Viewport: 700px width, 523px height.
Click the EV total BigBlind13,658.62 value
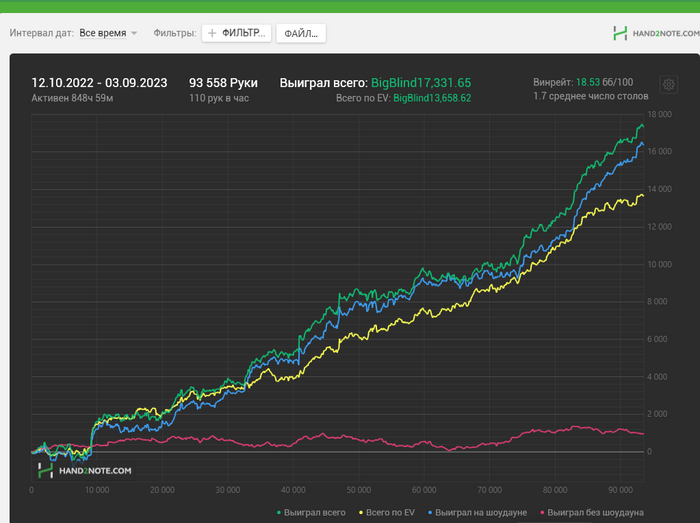tap(432, 98)
